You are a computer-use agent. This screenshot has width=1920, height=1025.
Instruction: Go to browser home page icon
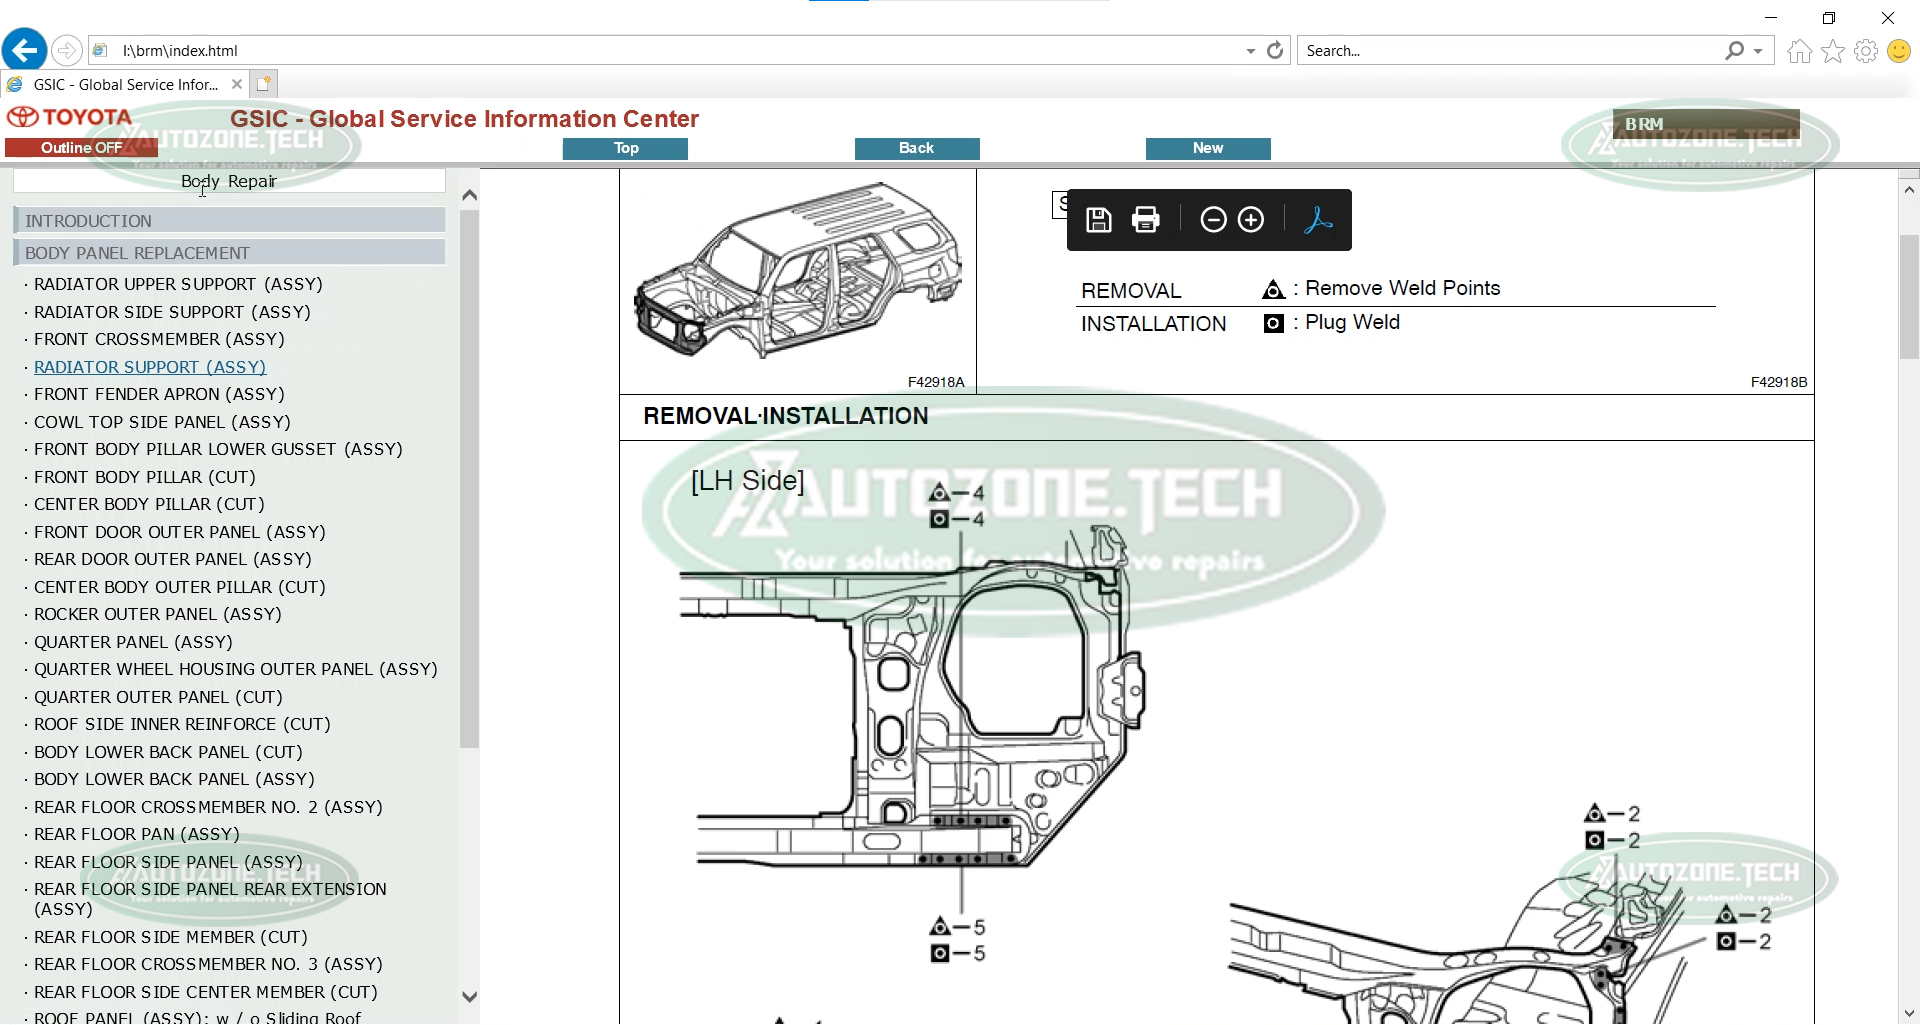click(1800, 51)
